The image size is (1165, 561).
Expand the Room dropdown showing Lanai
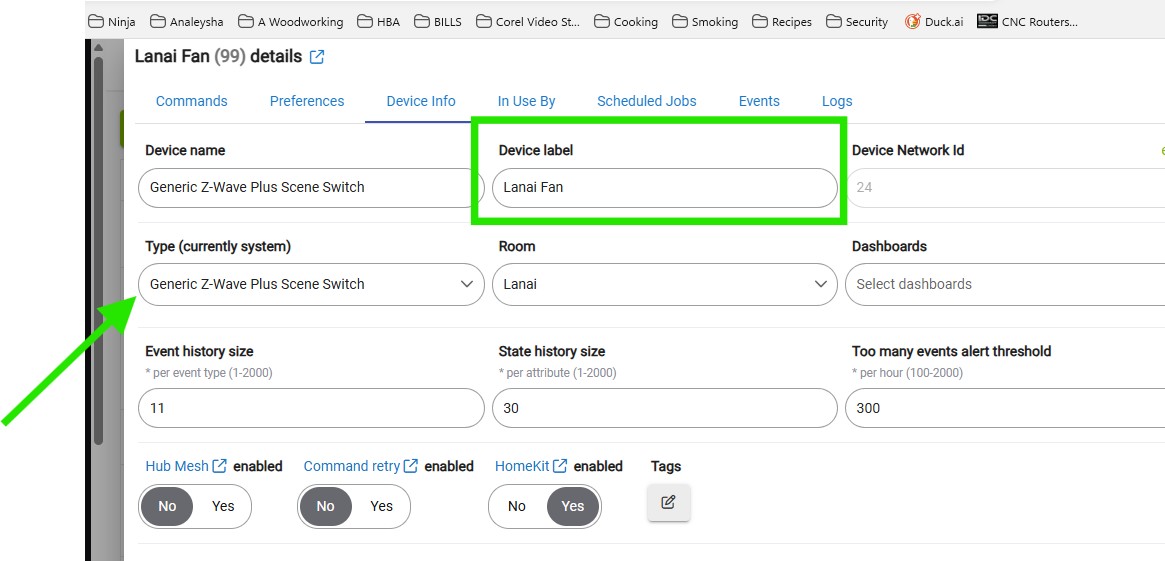pyautogui.click(x=664, y=284)
